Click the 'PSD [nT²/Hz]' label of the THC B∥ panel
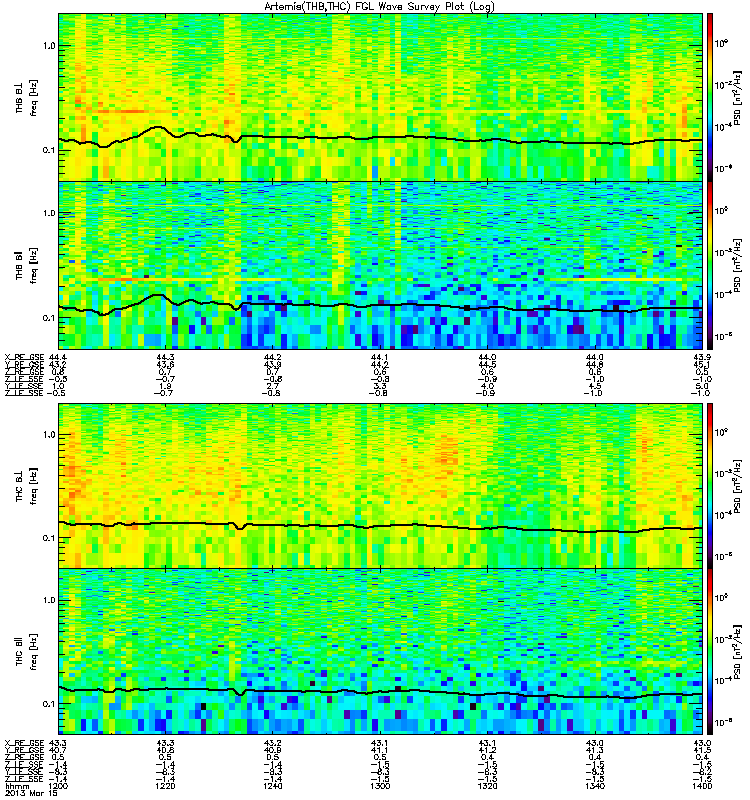The height and width of the screenshot is (800, 750). click(x=737, y=652)
